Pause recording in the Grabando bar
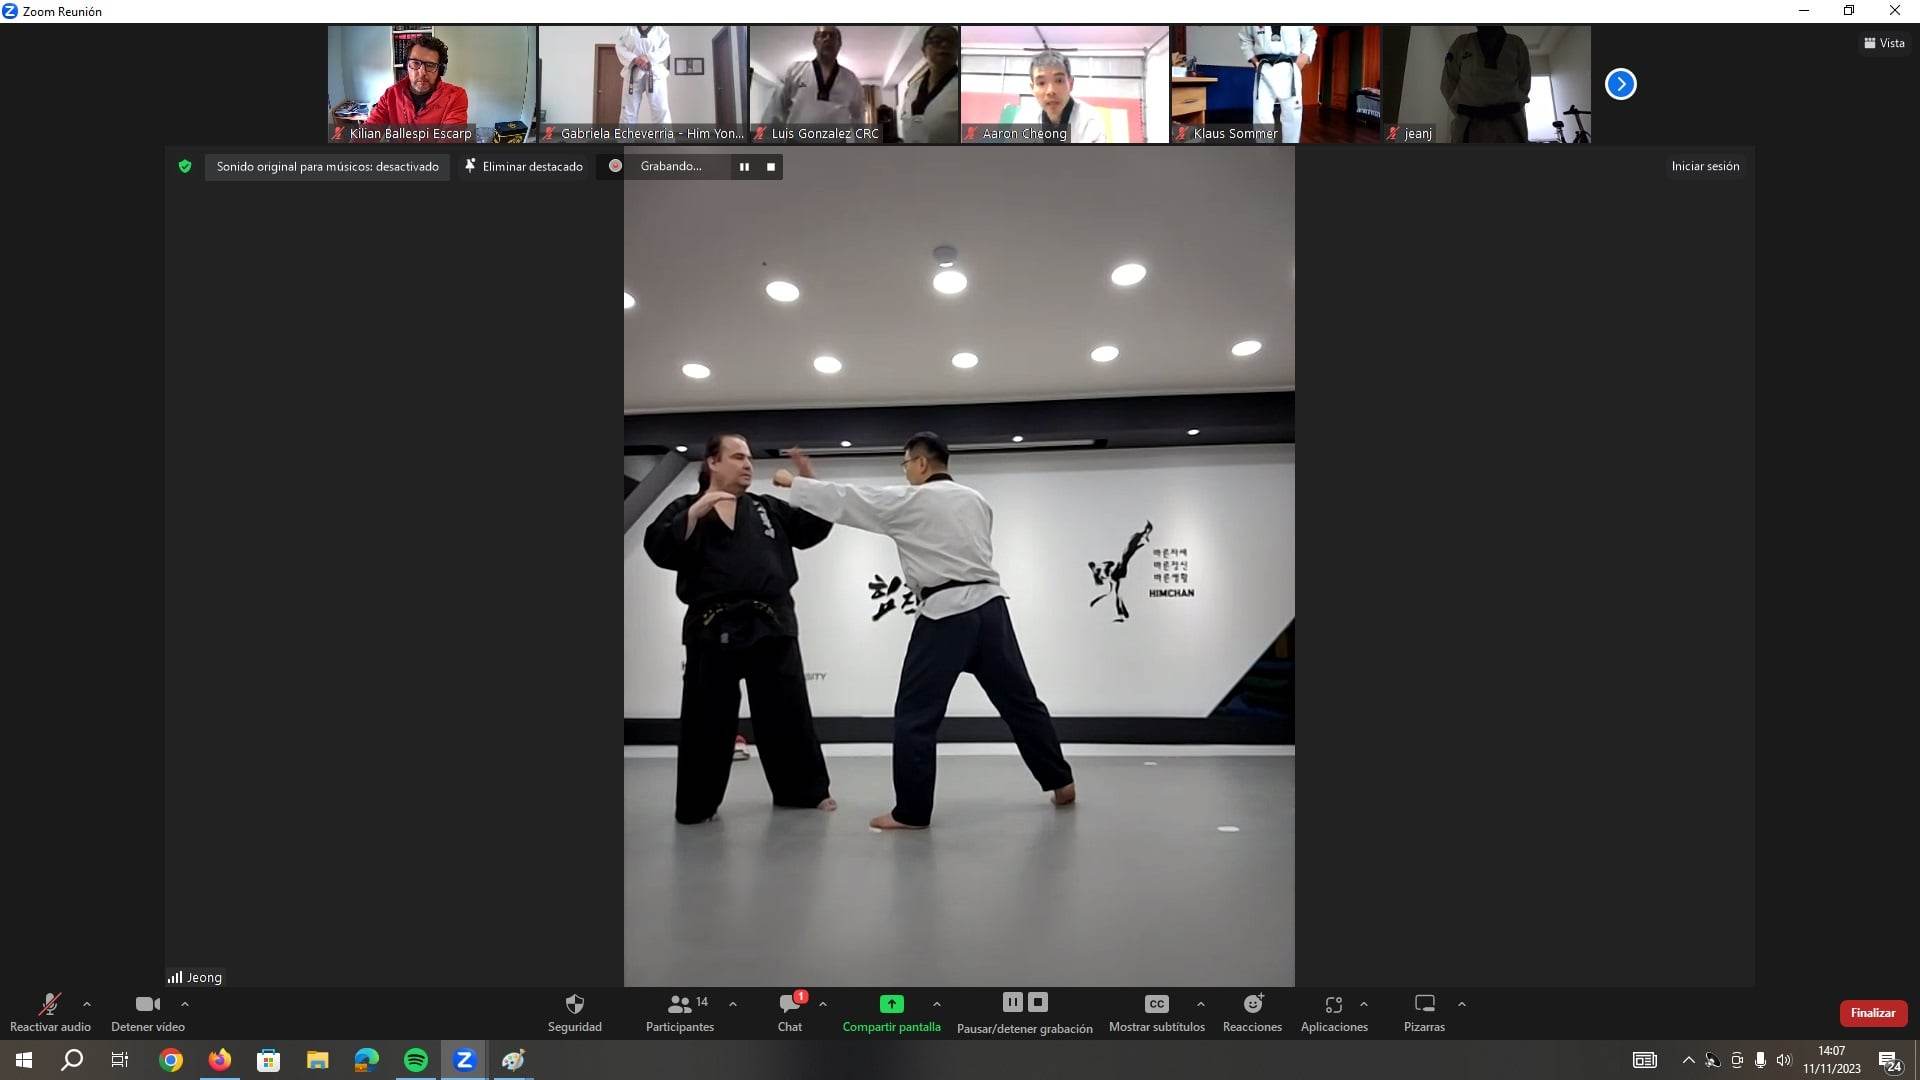This screenshot has width=1920, height=1080. (x=744, y=167)
